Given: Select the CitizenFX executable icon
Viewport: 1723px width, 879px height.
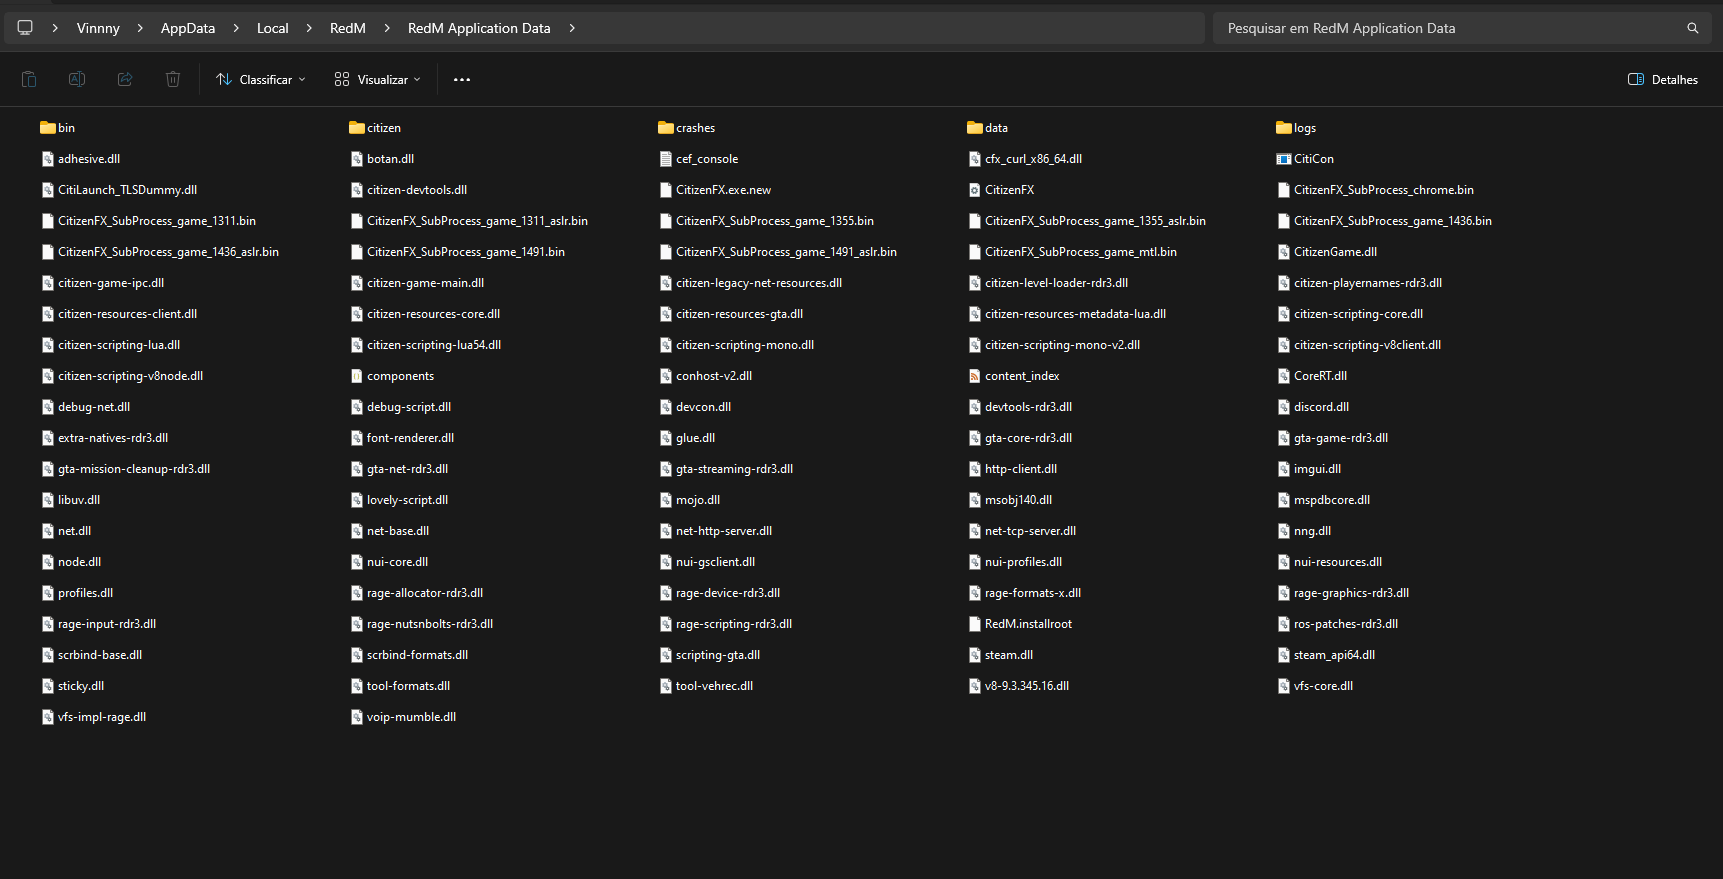Looking at the screenshot, I should click(x=975, y=190).
